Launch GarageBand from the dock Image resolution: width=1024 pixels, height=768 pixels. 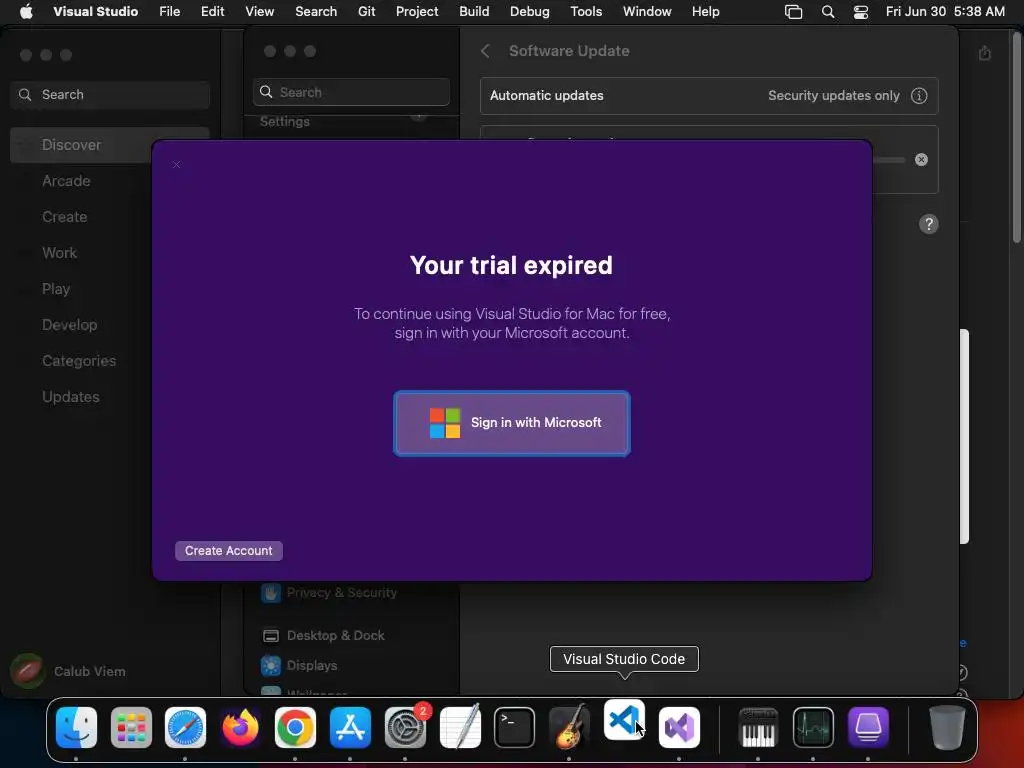[x=569, y=728]
